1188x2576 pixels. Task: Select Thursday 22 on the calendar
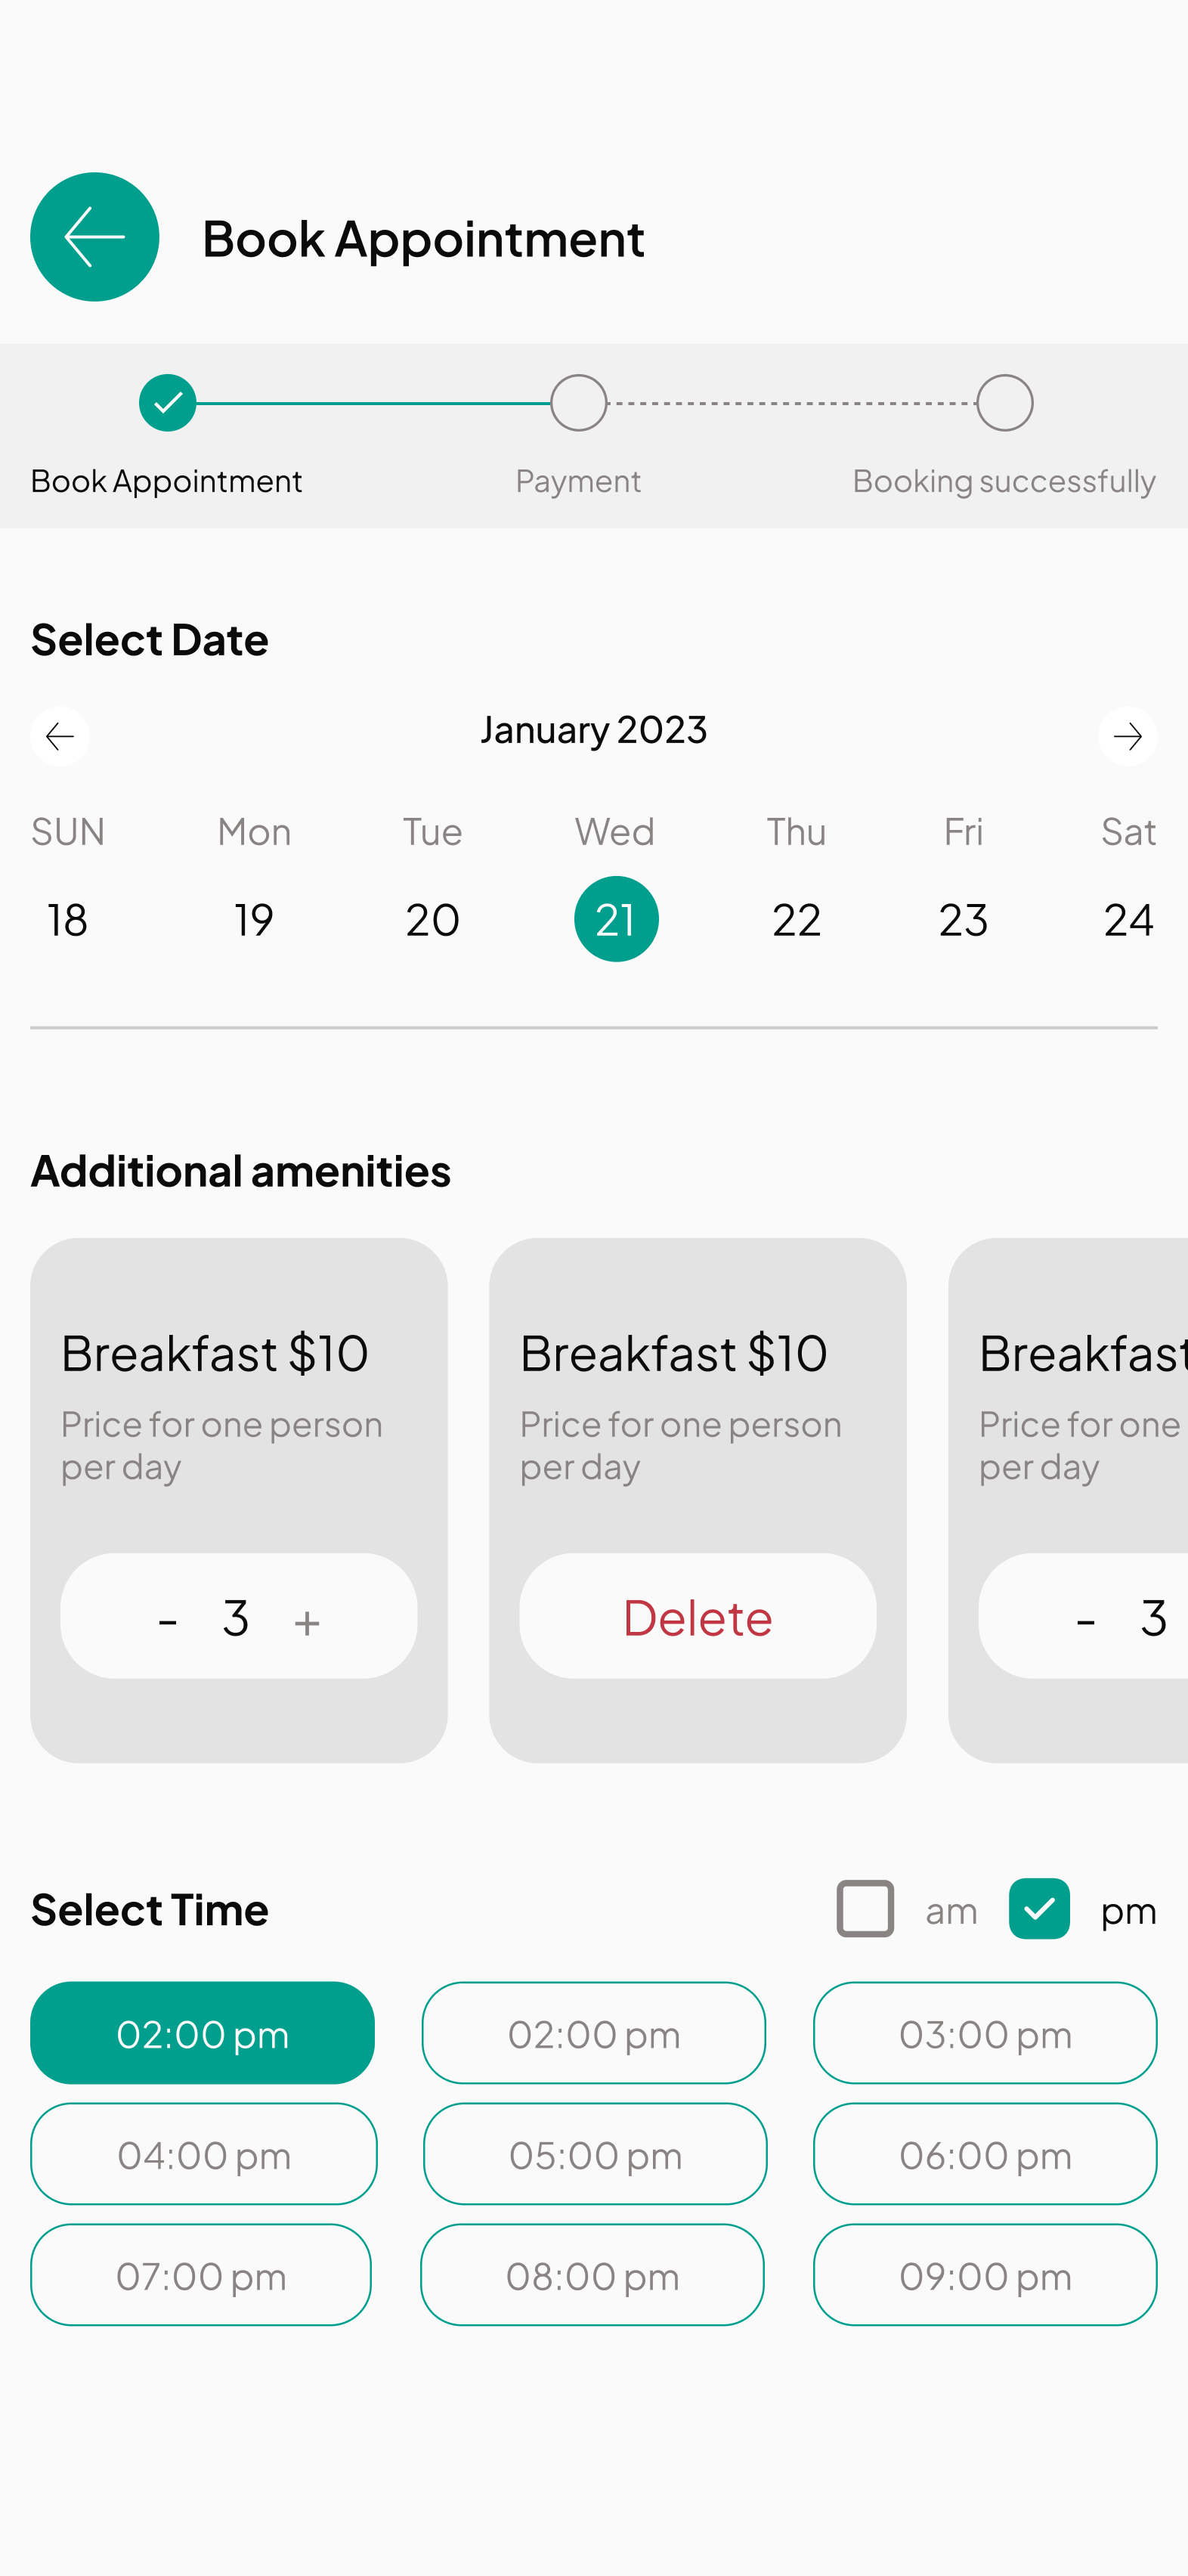(796, 919)
